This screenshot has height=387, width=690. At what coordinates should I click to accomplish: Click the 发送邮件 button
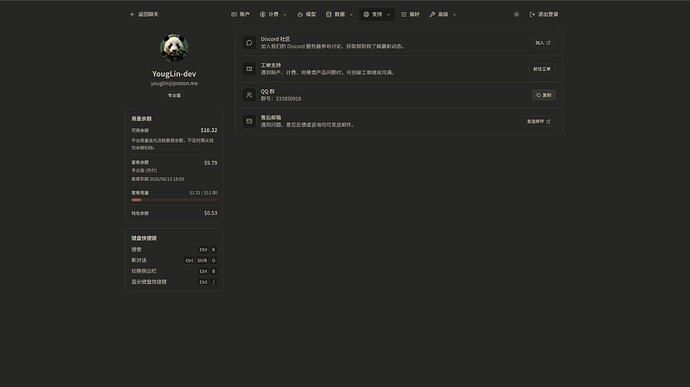point(539,121)
